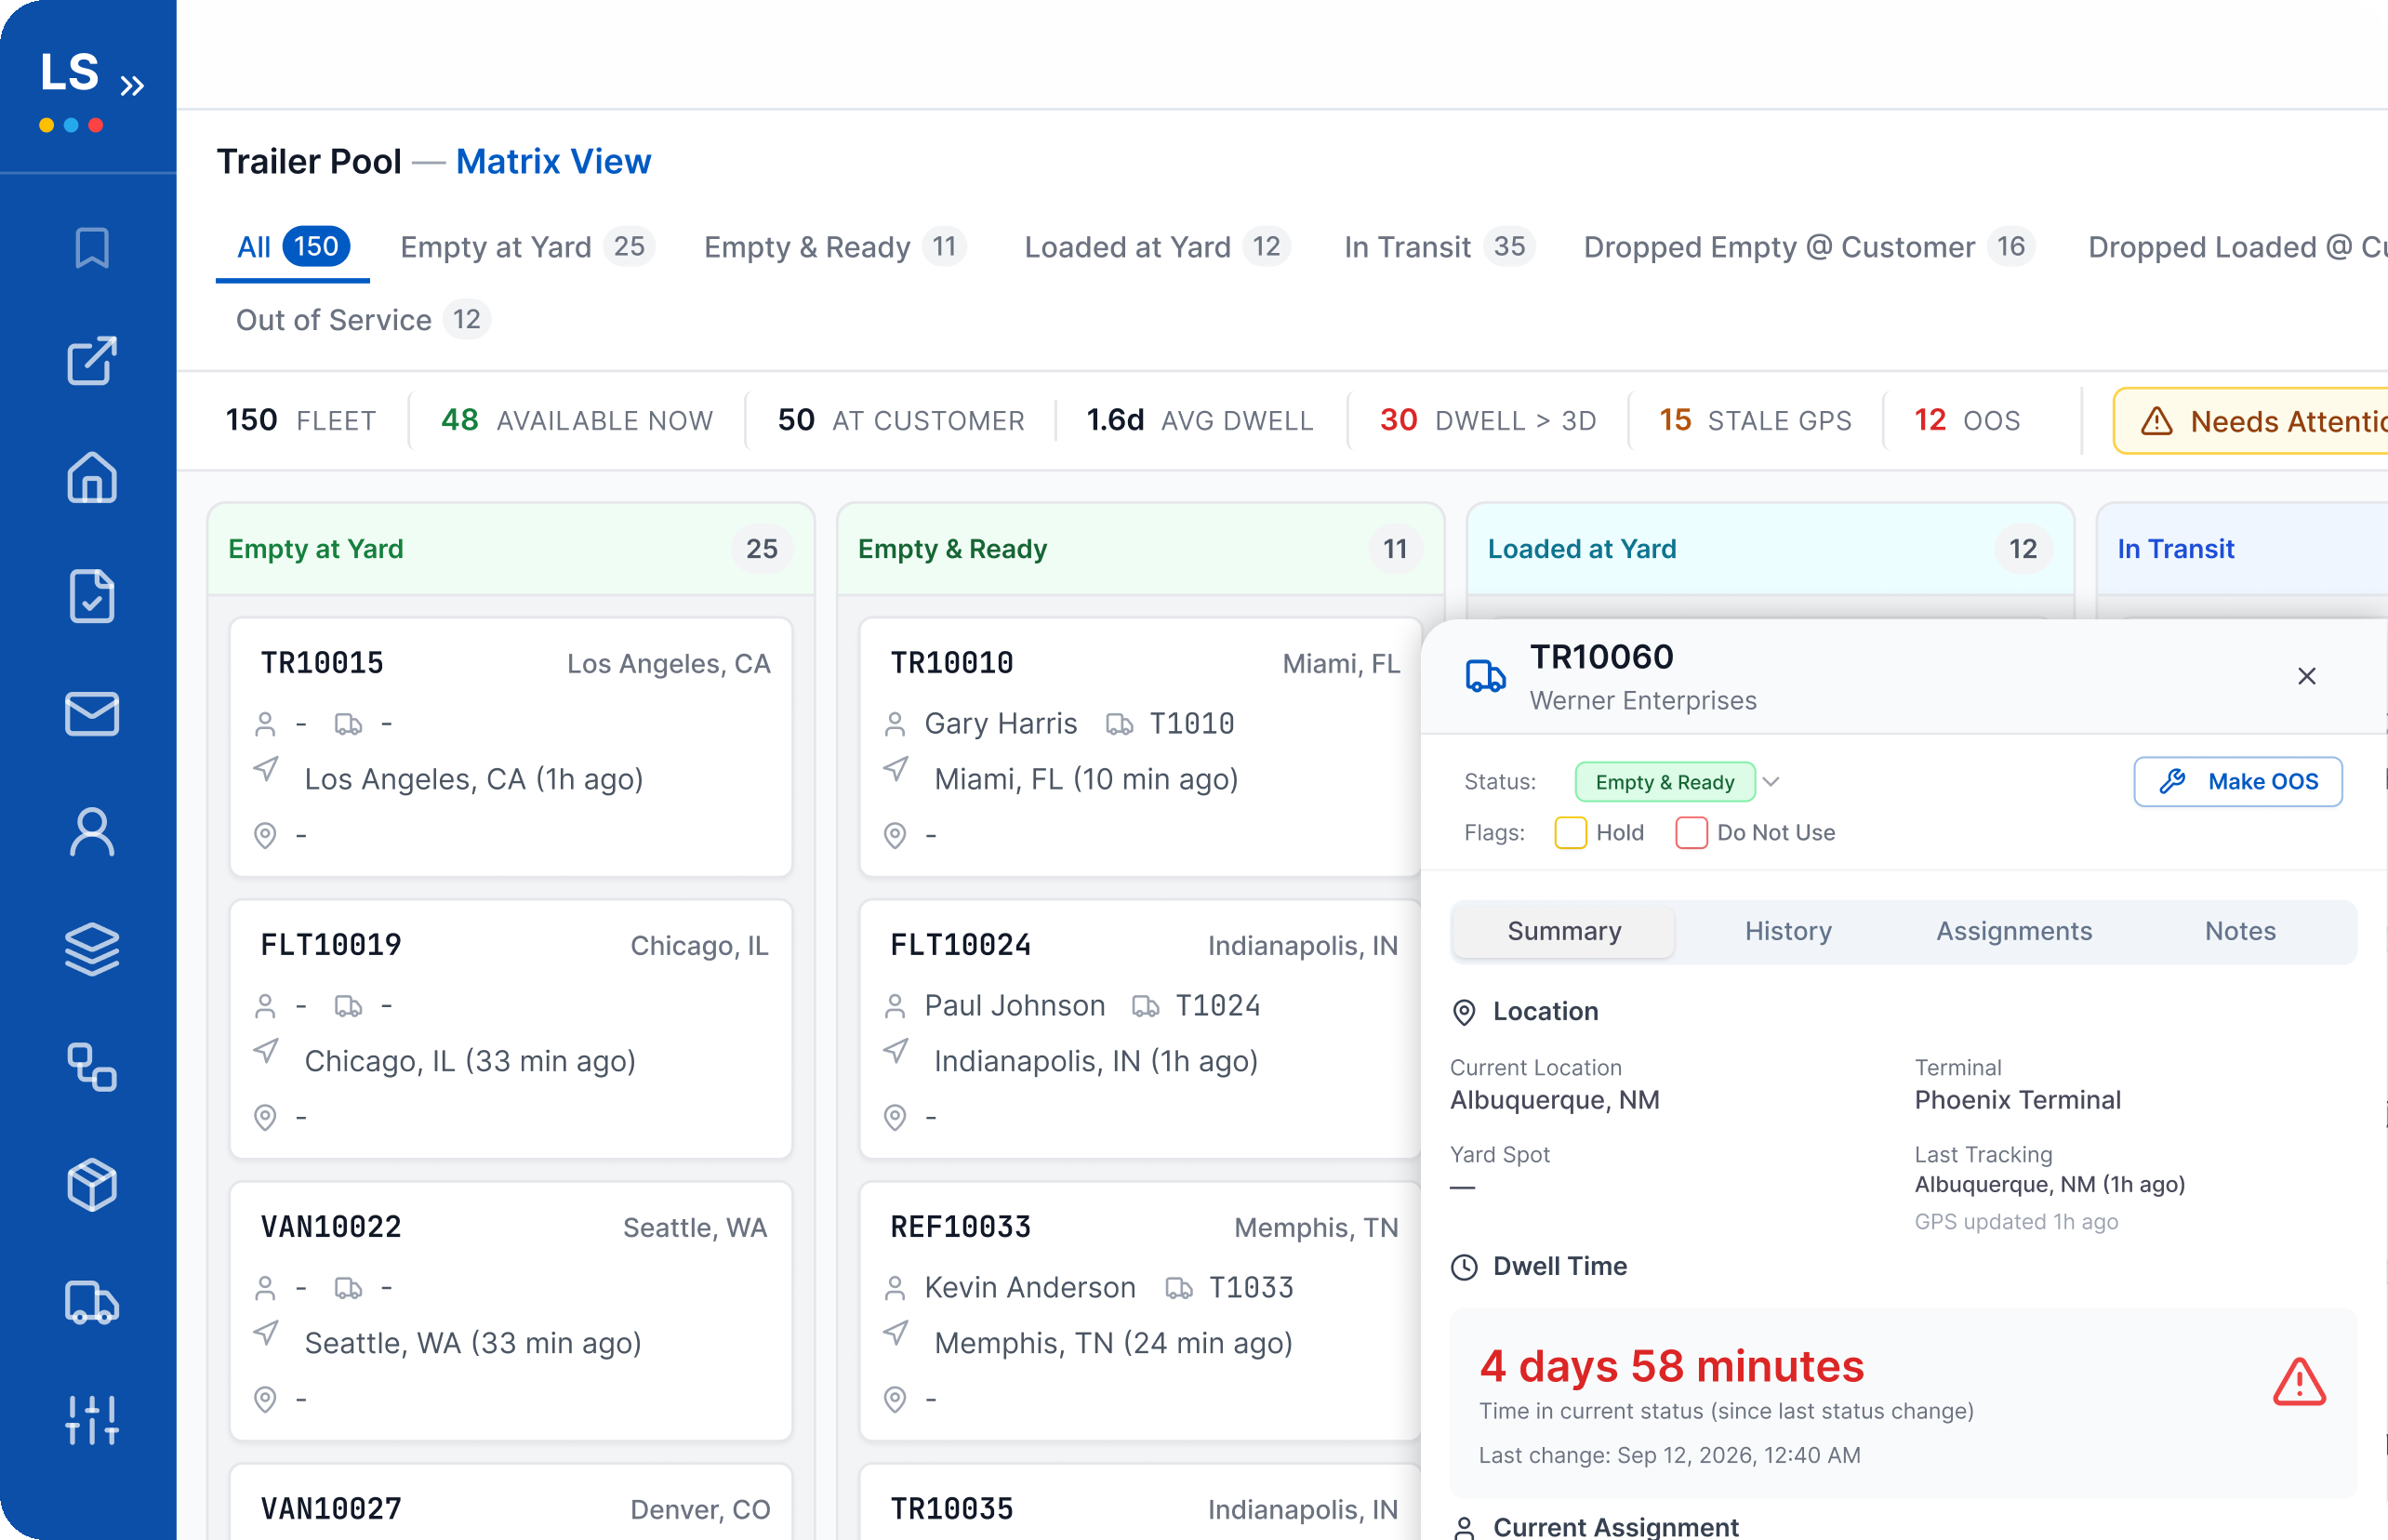Click the Empty & Ready status badge

(1664, 782)
